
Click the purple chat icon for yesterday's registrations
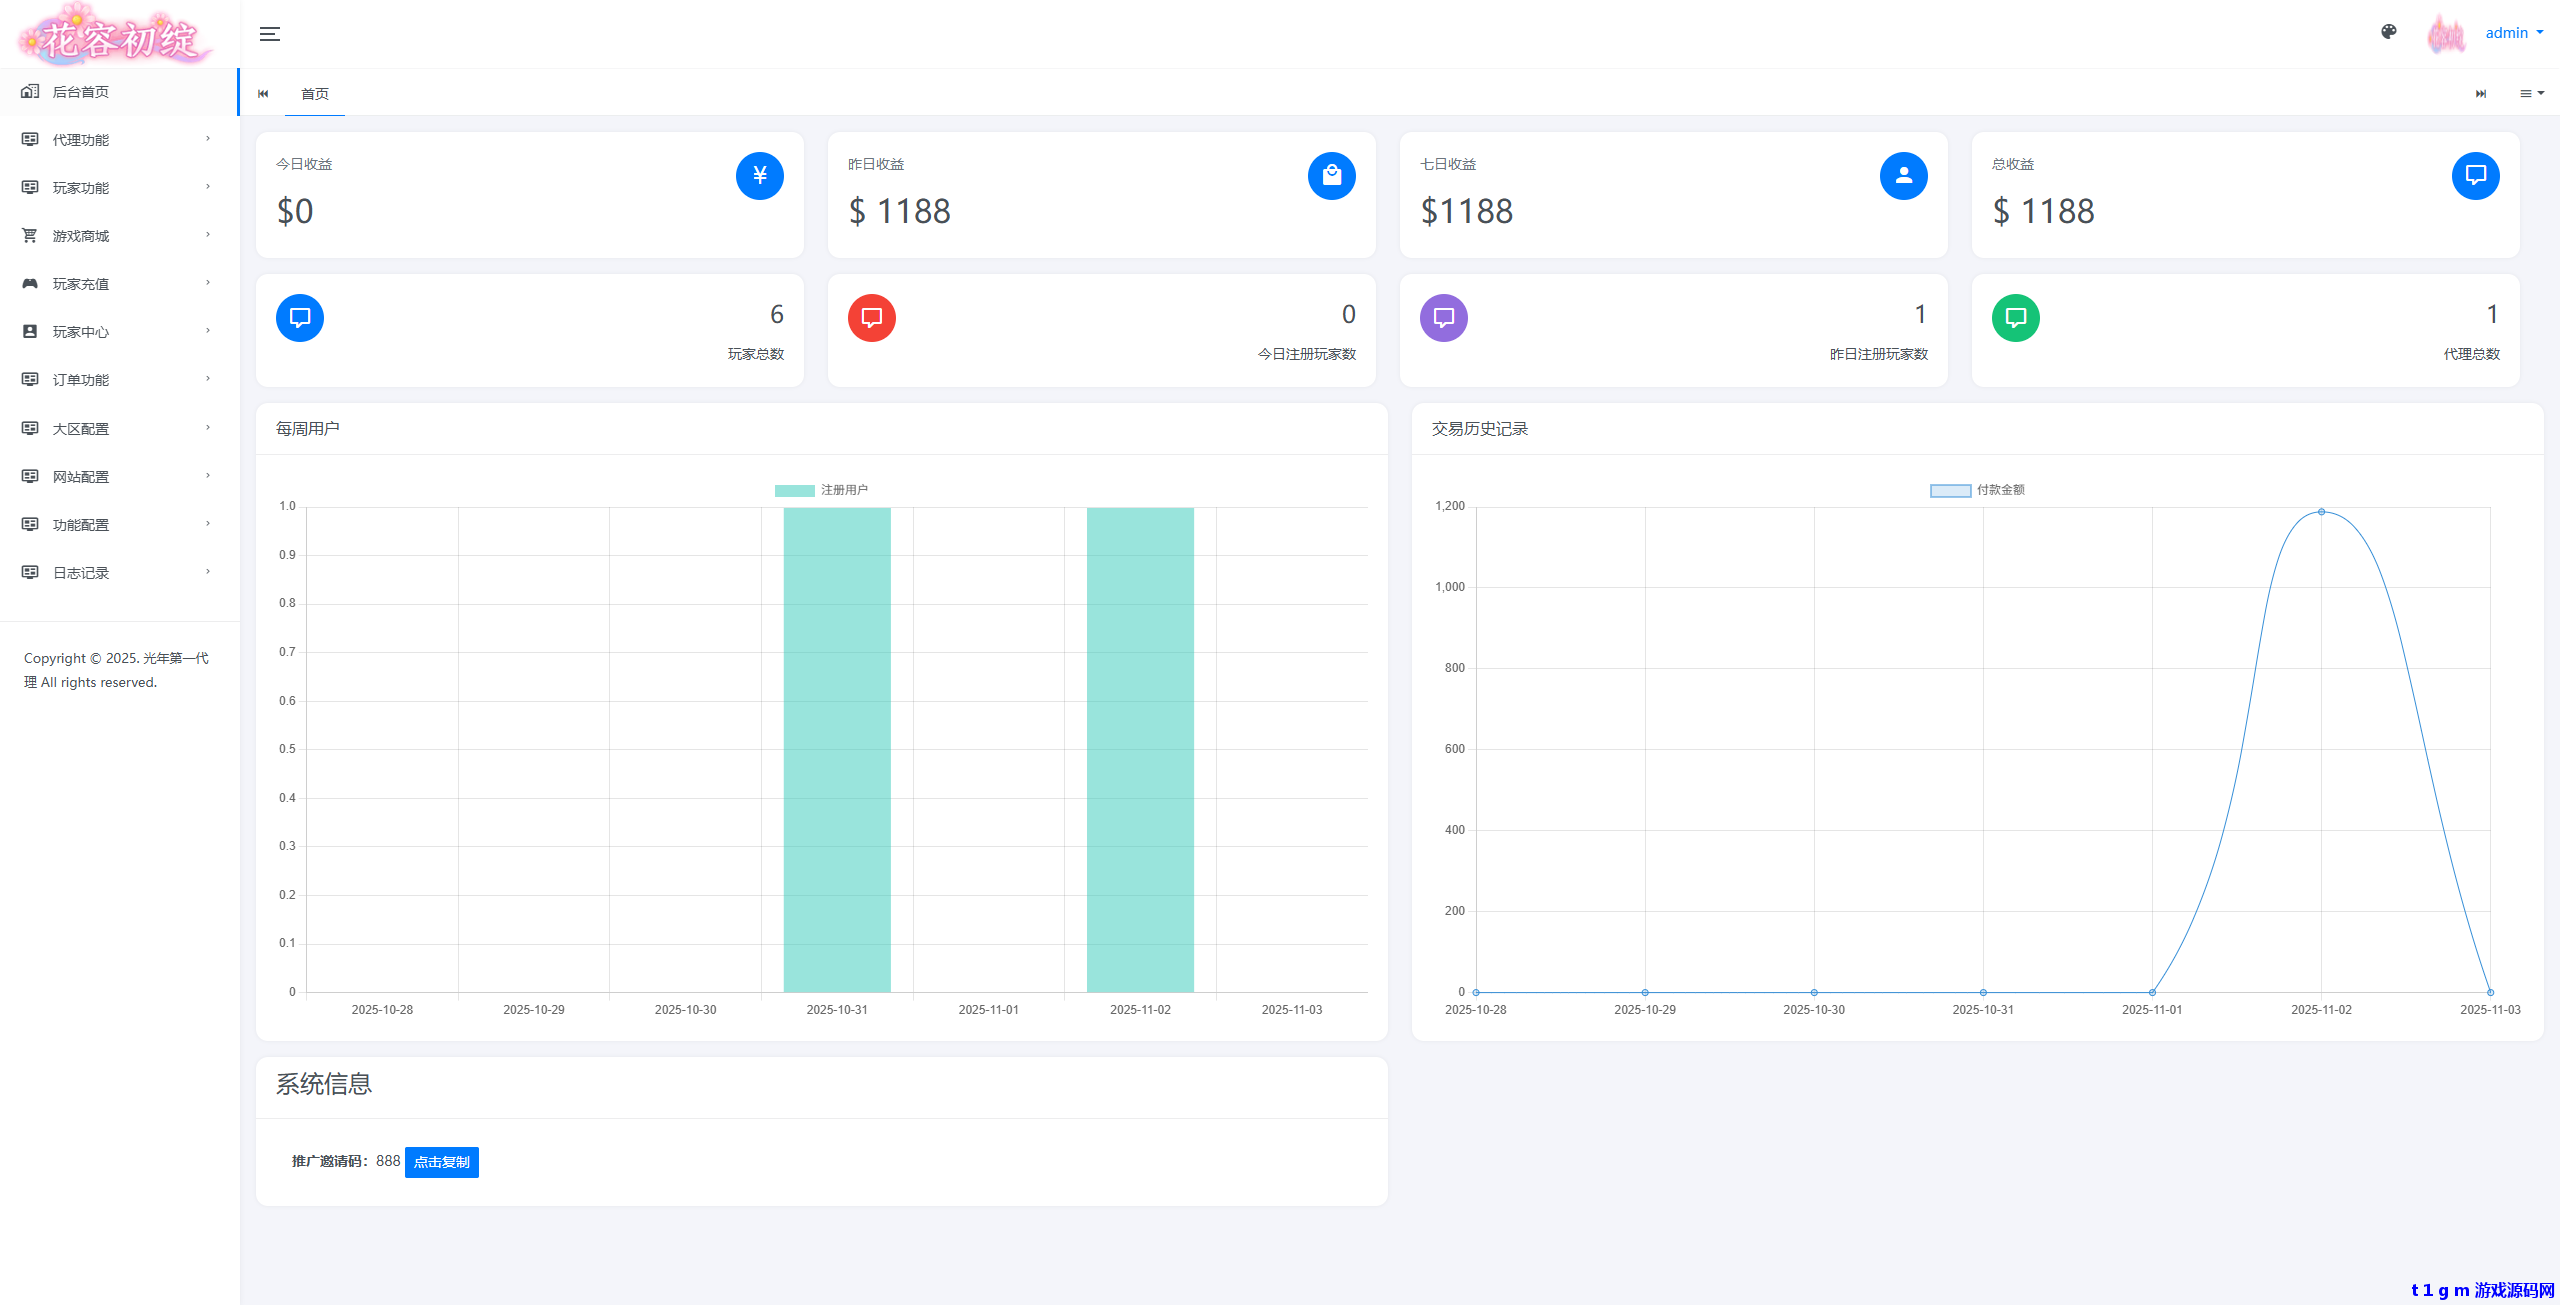(1443, 318)
